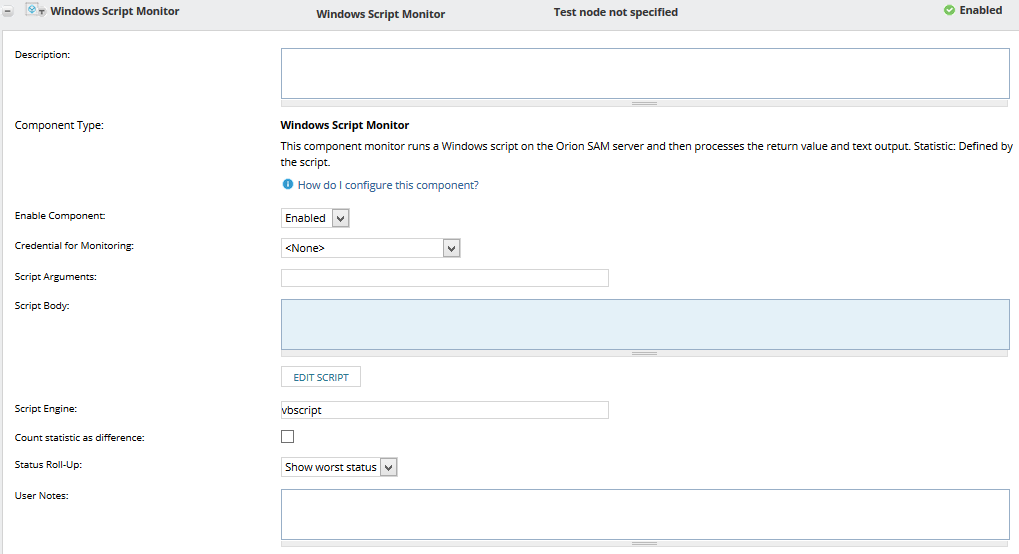1019x554 pixels.
Task: Click into the Script Engine field
Action: point(444,410)
